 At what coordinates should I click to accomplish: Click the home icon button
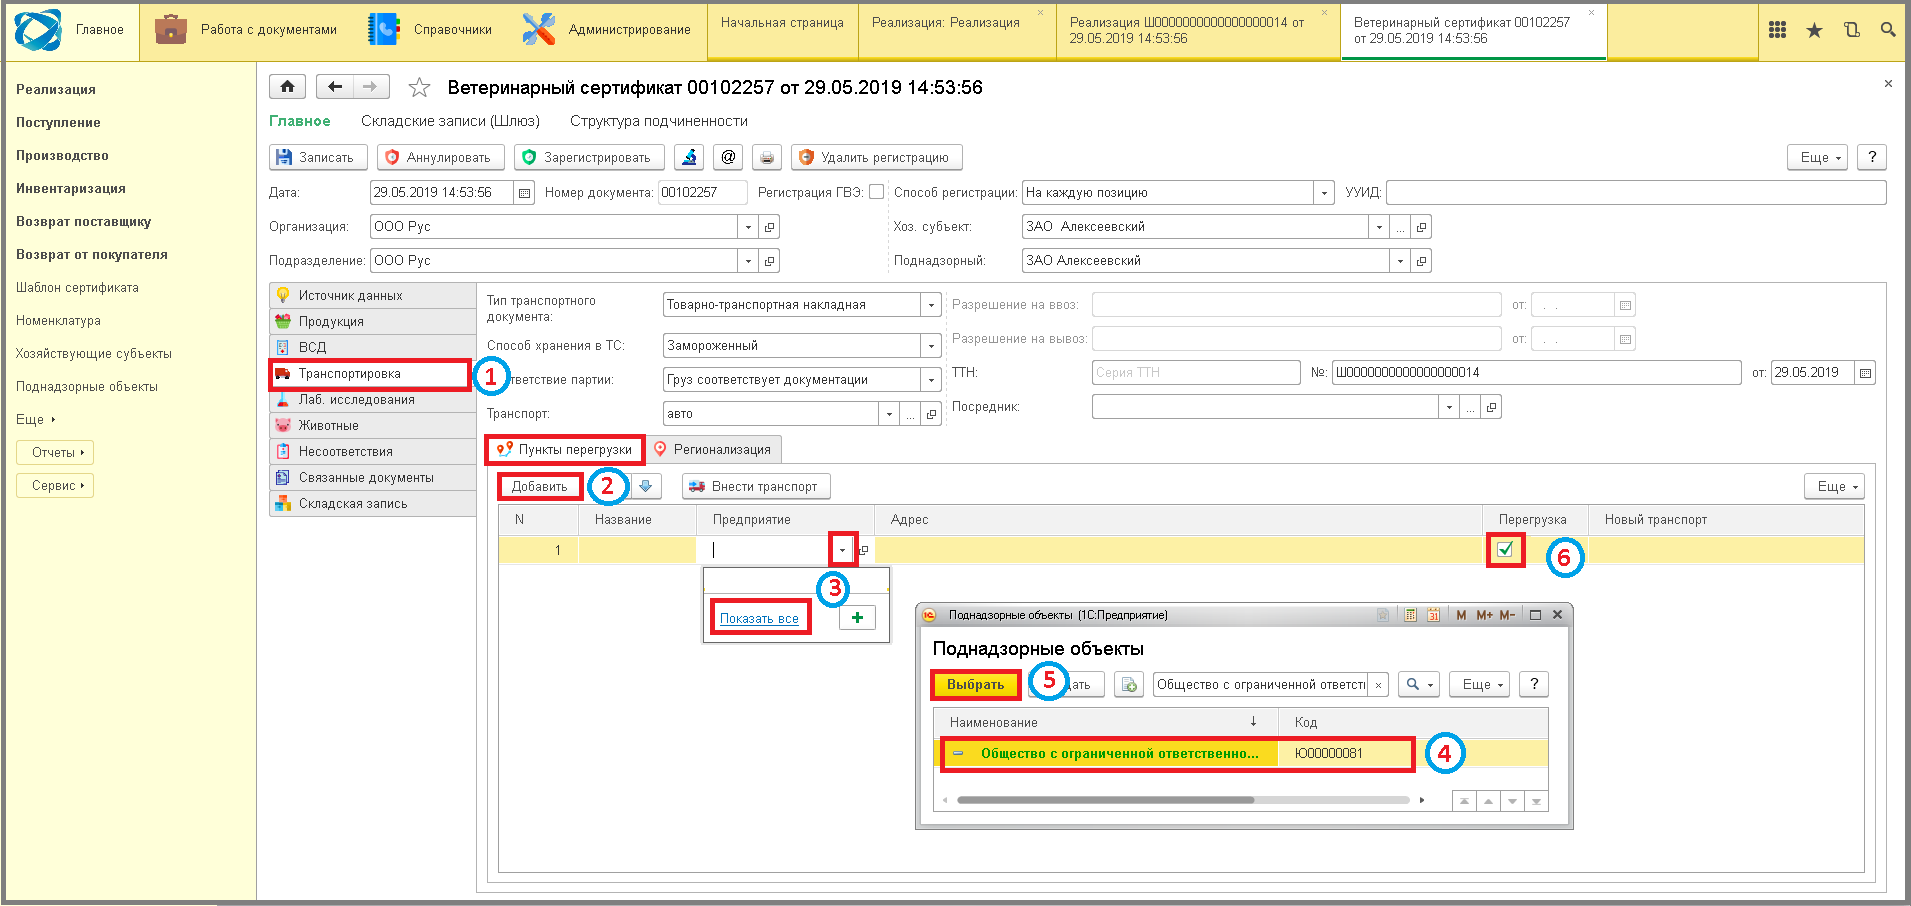[287, 87]
